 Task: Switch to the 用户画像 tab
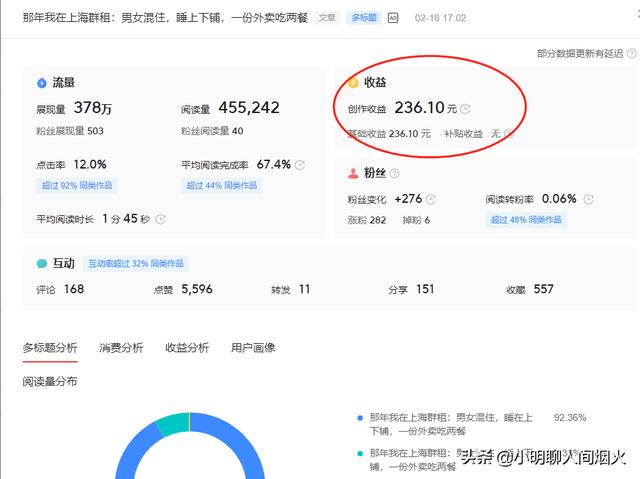click(253, 348)
